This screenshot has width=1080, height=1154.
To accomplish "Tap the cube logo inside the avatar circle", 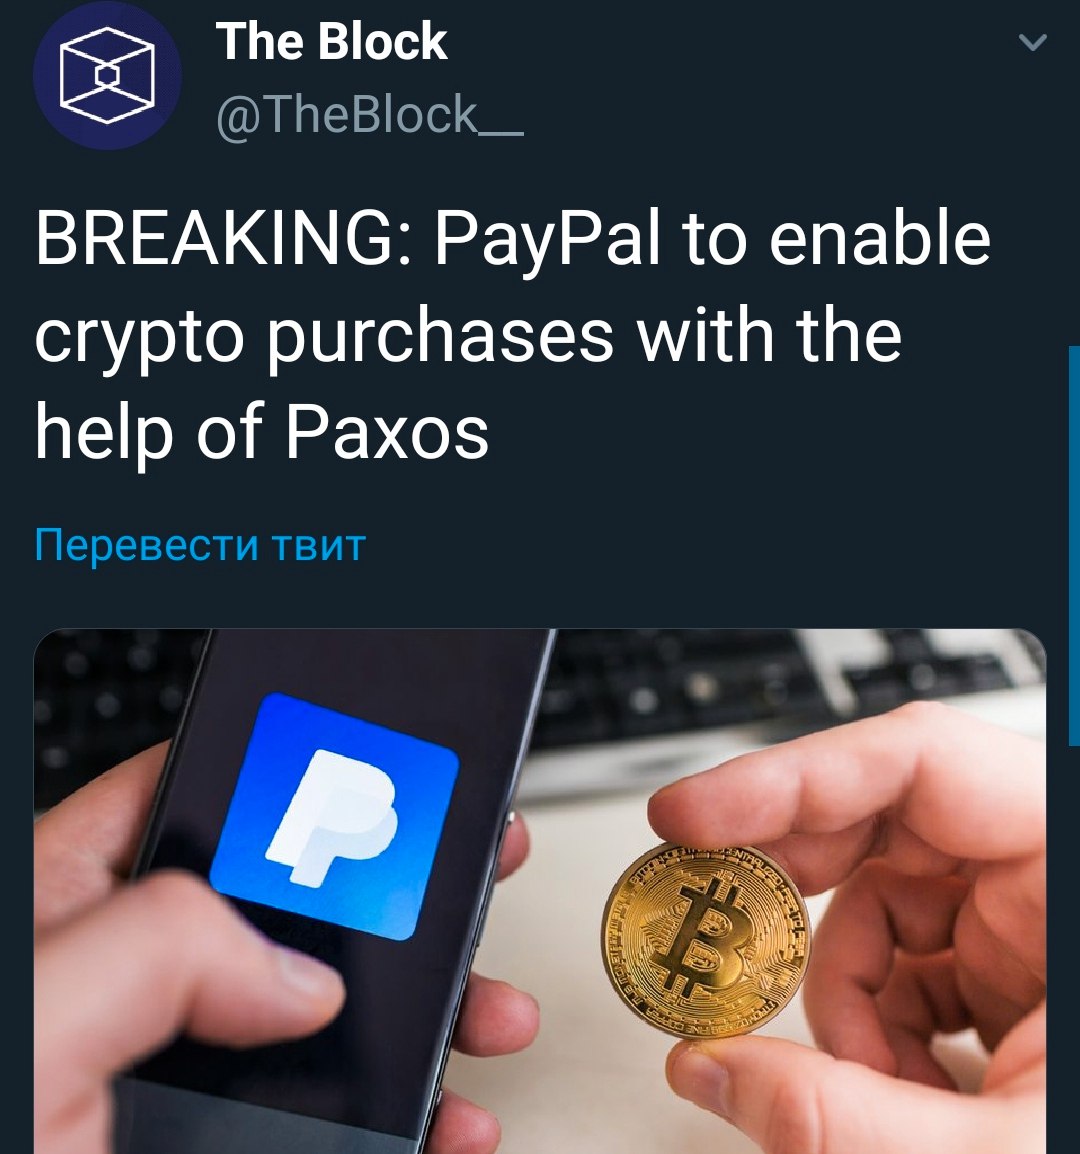I will pyautogui.click(x=107, y=75).
